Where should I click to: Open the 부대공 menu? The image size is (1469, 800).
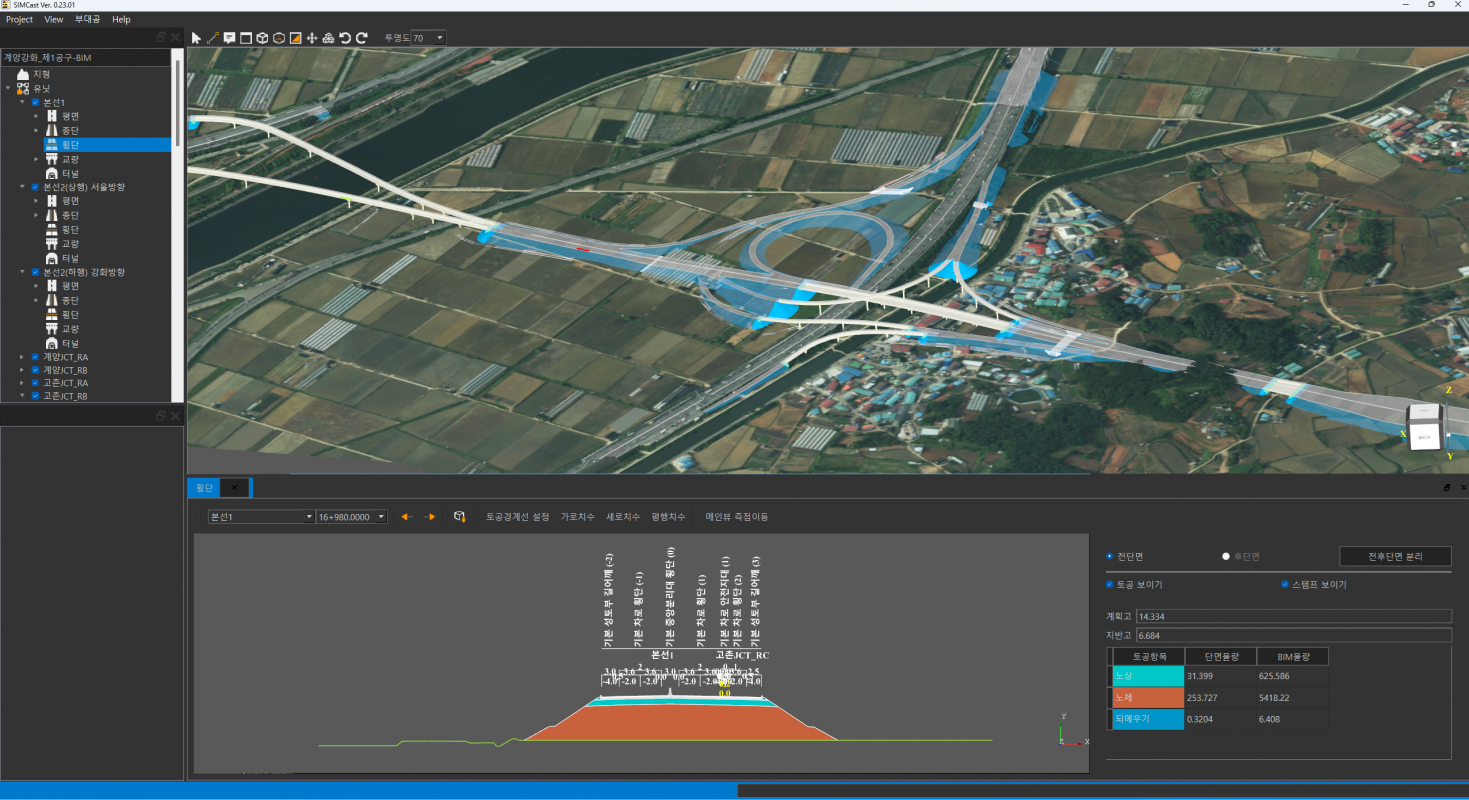click(x=87, y=19)
